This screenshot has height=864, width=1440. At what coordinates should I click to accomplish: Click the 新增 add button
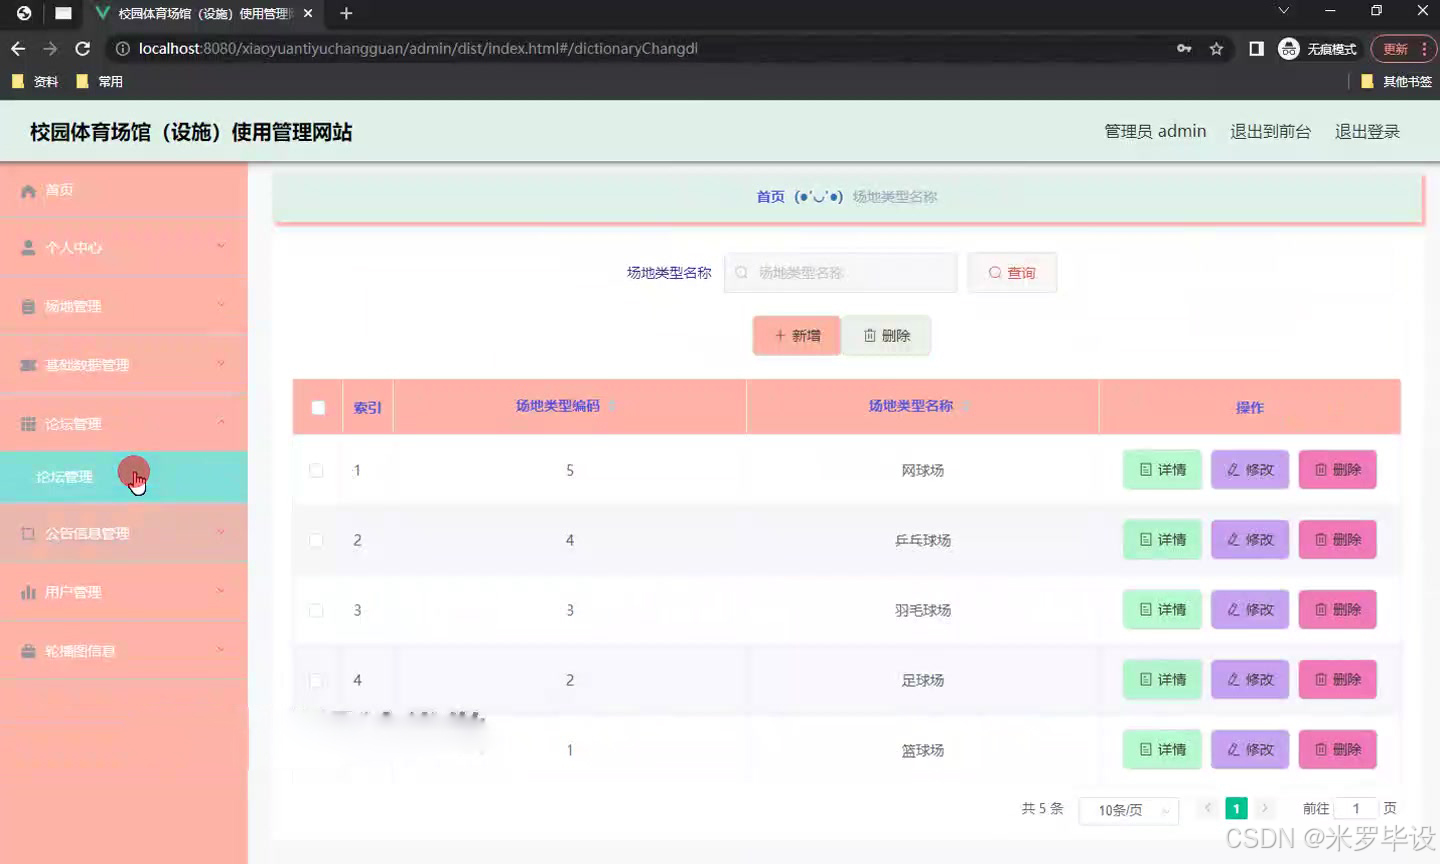(797, 336)
